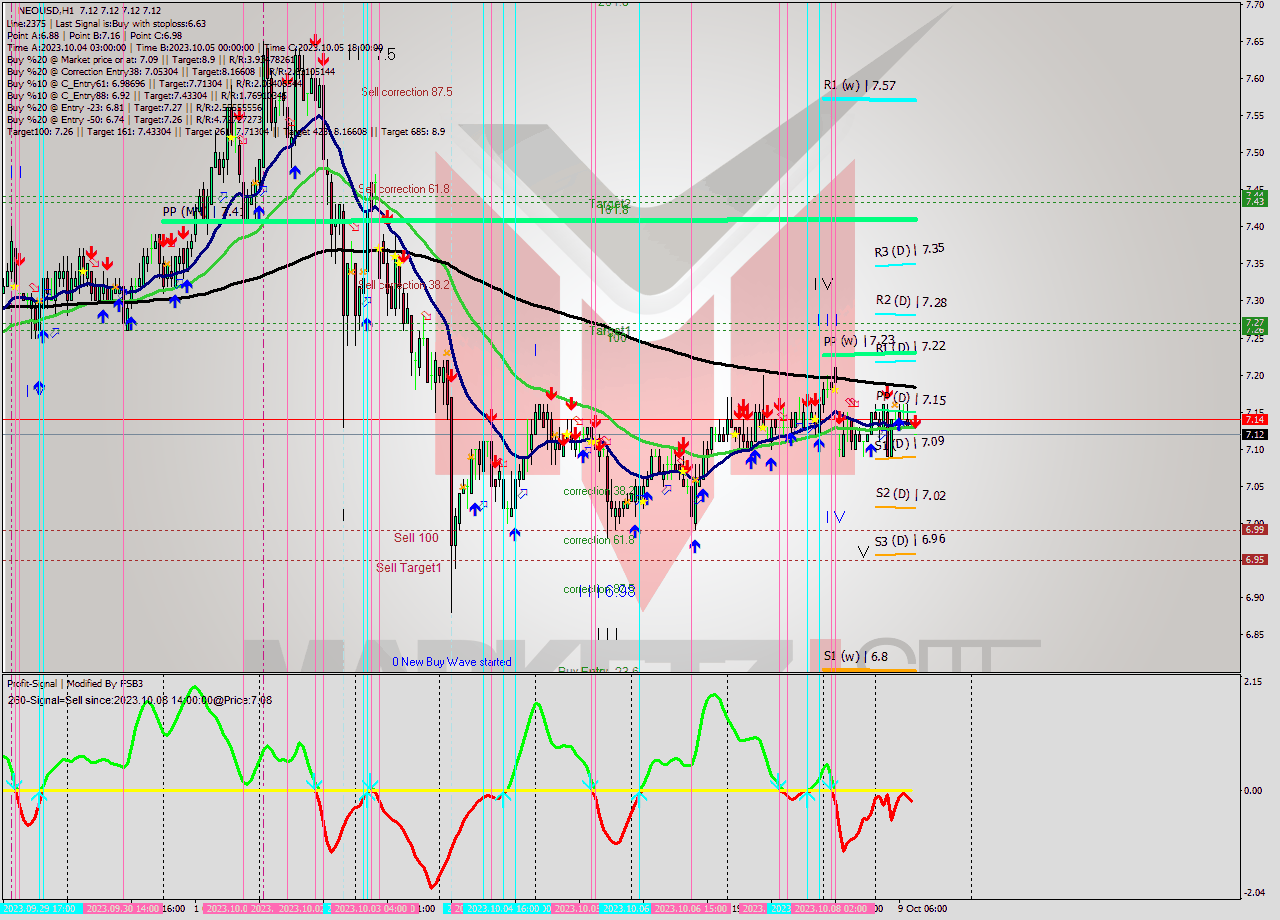
Task: Select the thick green monthly pivot line
Action: tap(540, 219)
